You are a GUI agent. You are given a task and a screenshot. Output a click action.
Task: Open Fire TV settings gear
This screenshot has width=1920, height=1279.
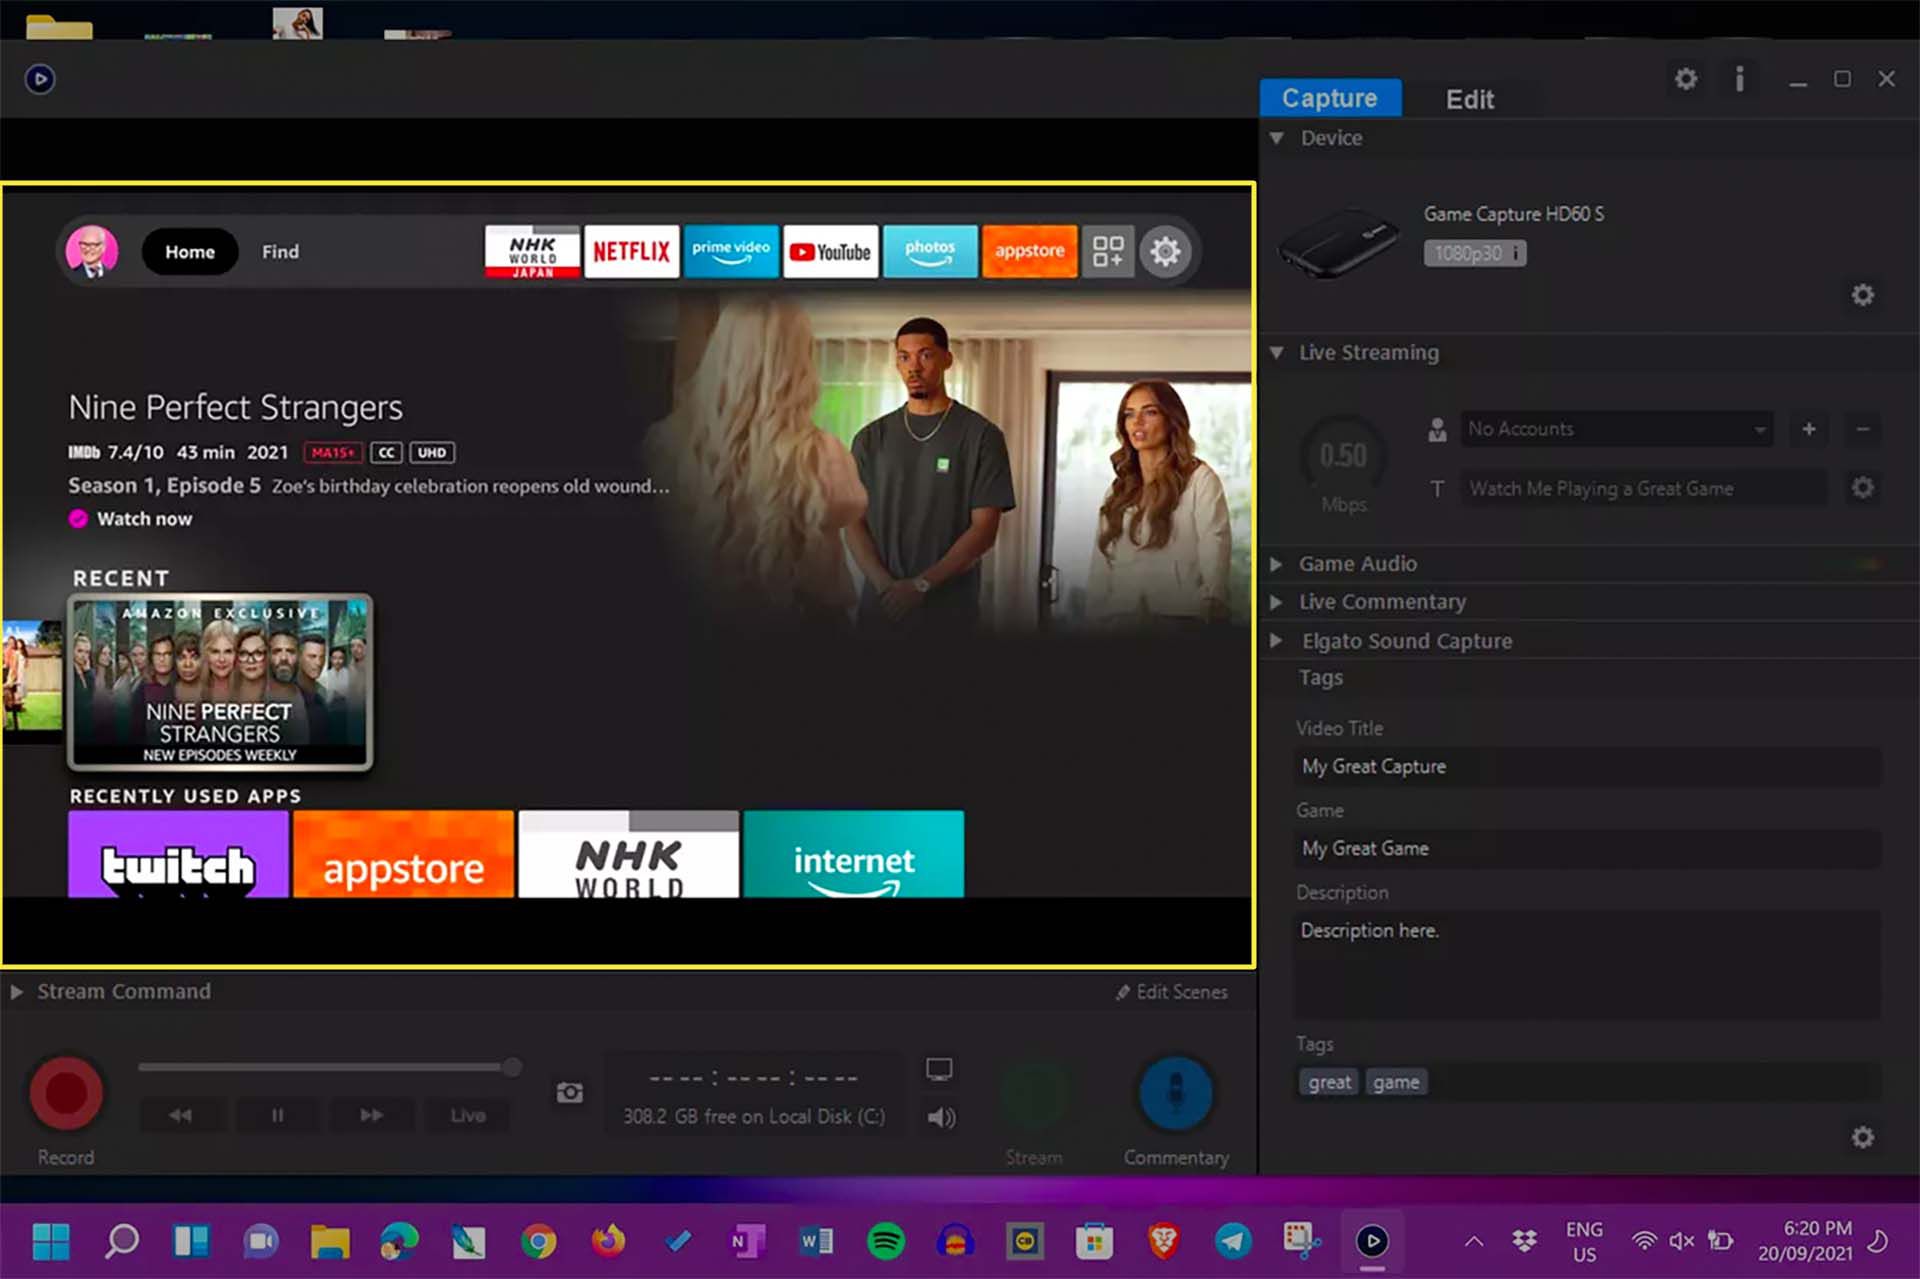[1165, 251]
